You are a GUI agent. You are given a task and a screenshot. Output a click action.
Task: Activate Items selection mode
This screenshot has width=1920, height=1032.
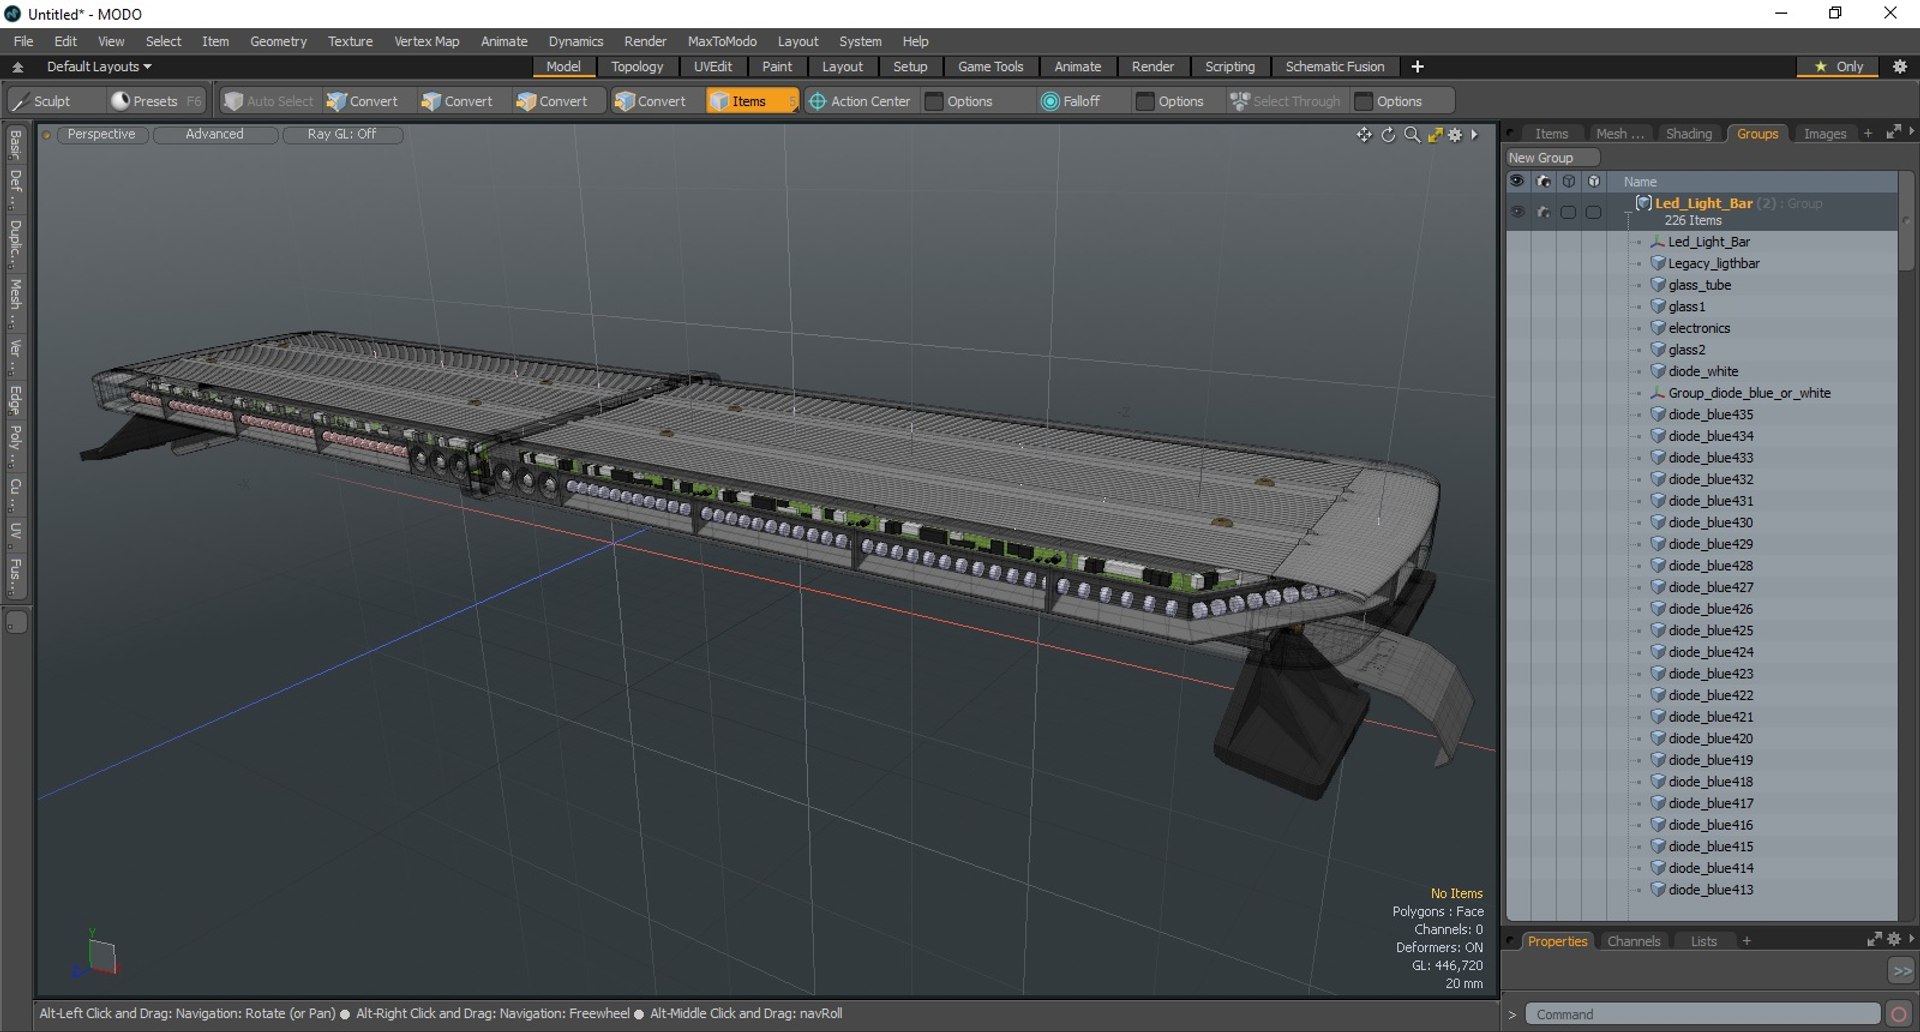(751, 101)
